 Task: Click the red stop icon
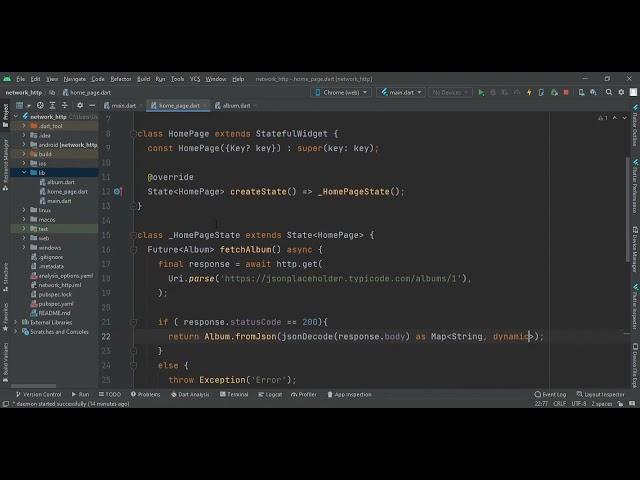coord(566,93)
